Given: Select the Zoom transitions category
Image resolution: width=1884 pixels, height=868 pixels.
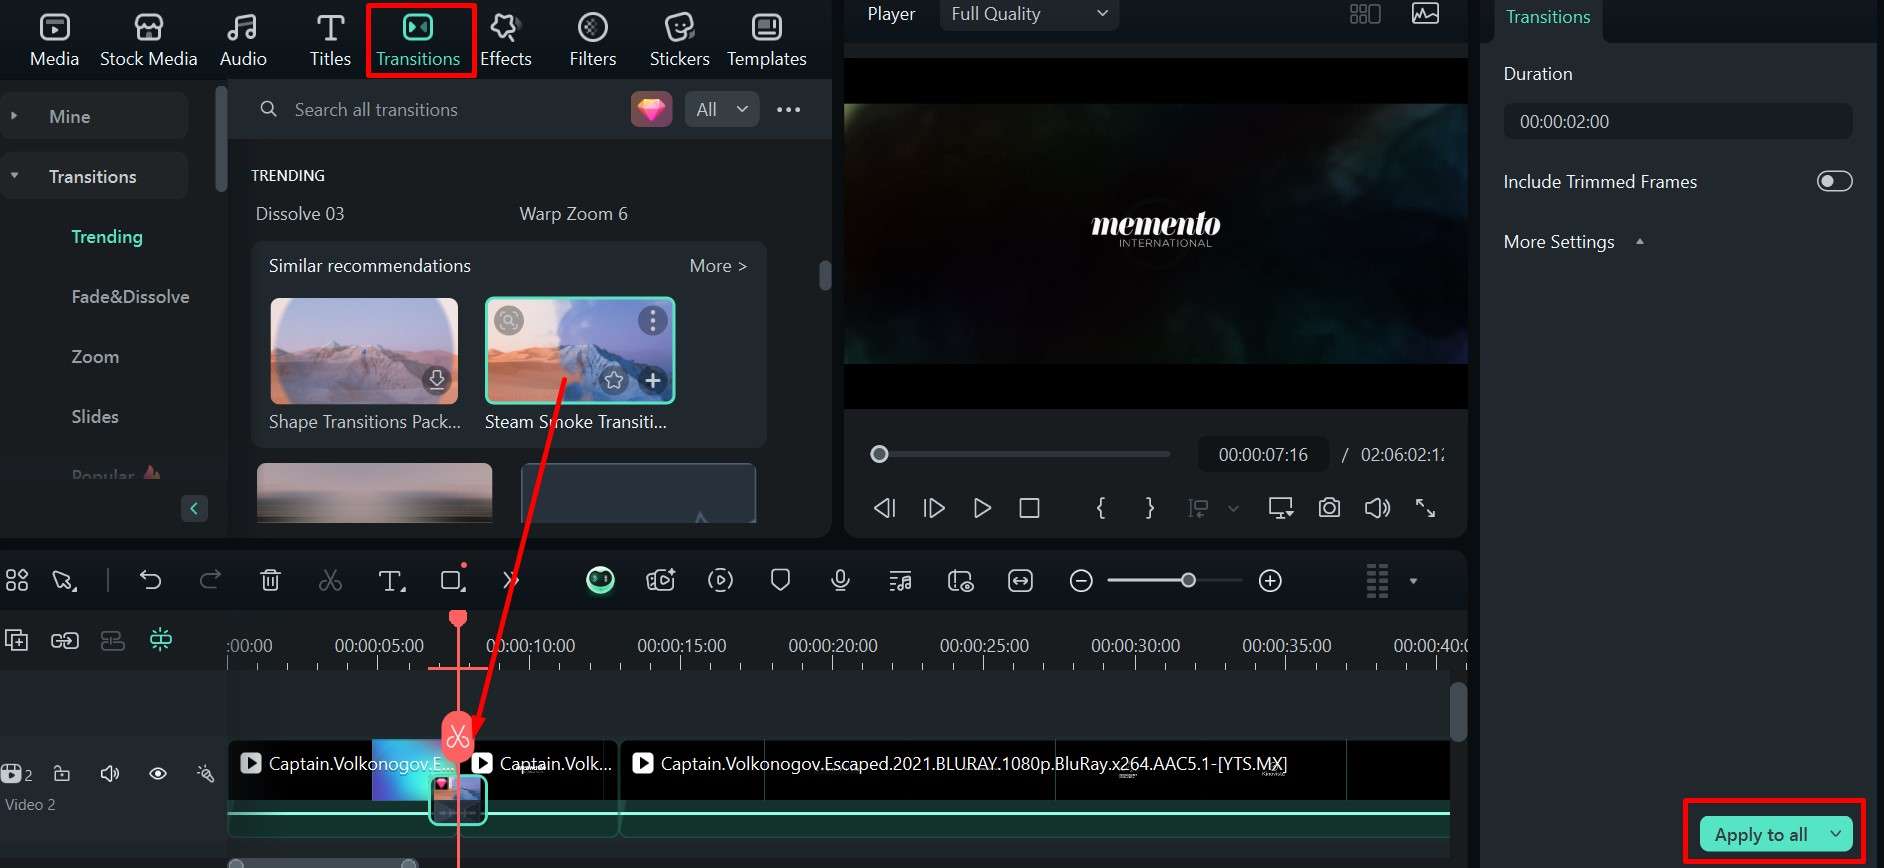Looking at the screenshot, I should 95,357.
